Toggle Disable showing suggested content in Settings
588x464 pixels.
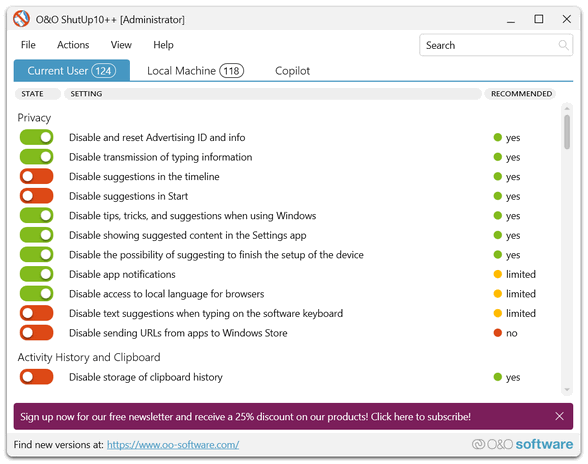coord(36,235)
